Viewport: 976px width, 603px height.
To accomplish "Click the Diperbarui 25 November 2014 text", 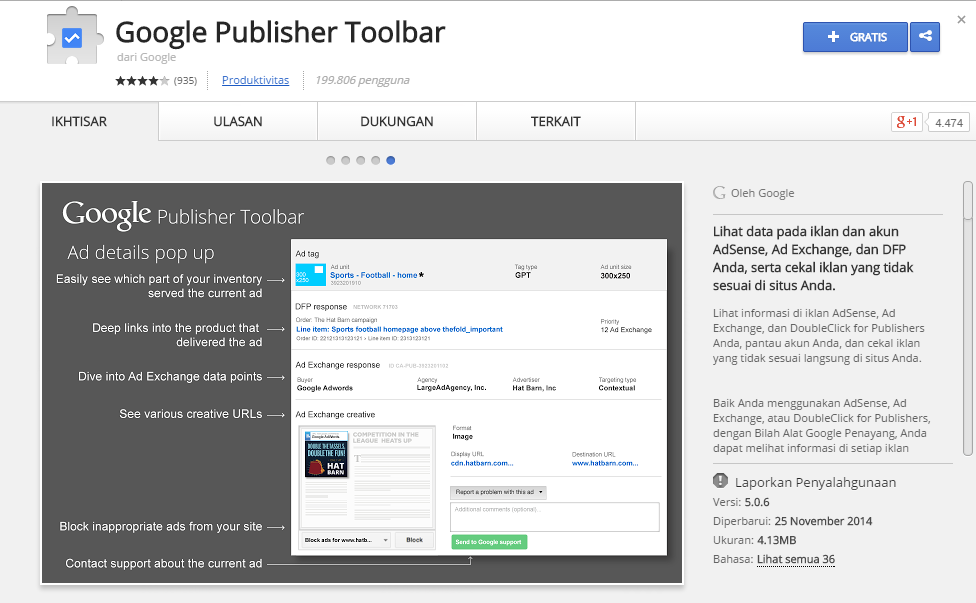I will pyautogui.click(x=792, y=521).
